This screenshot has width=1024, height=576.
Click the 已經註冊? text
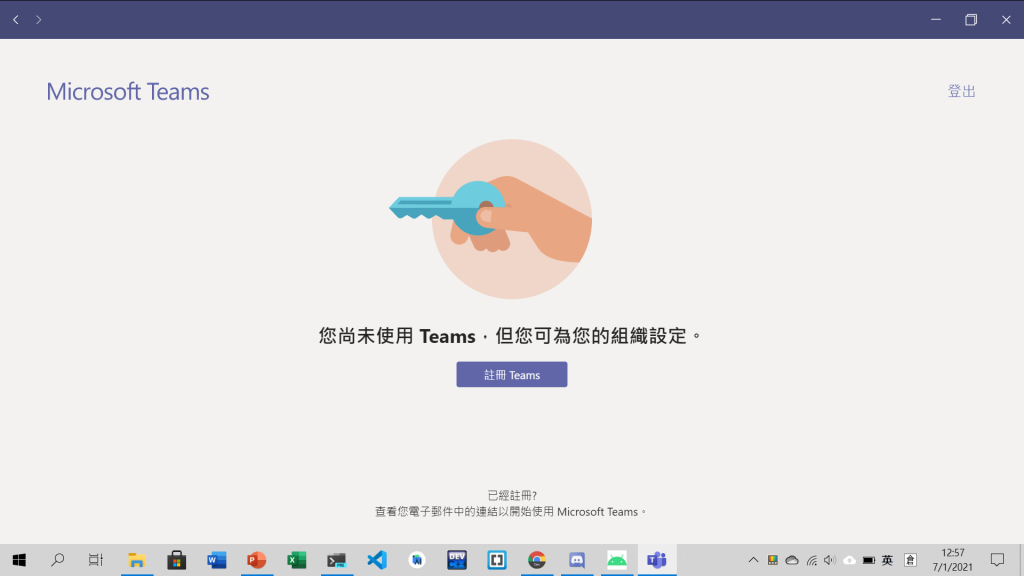point(512,495)
